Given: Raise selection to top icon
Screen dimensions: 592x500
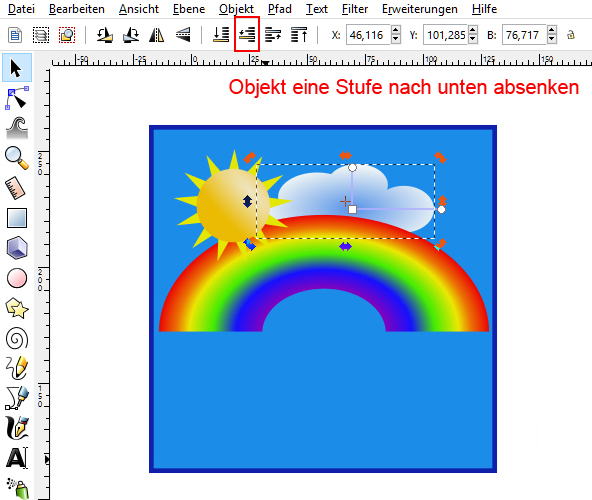Looking at the screenshot, I should coord(299,35).
